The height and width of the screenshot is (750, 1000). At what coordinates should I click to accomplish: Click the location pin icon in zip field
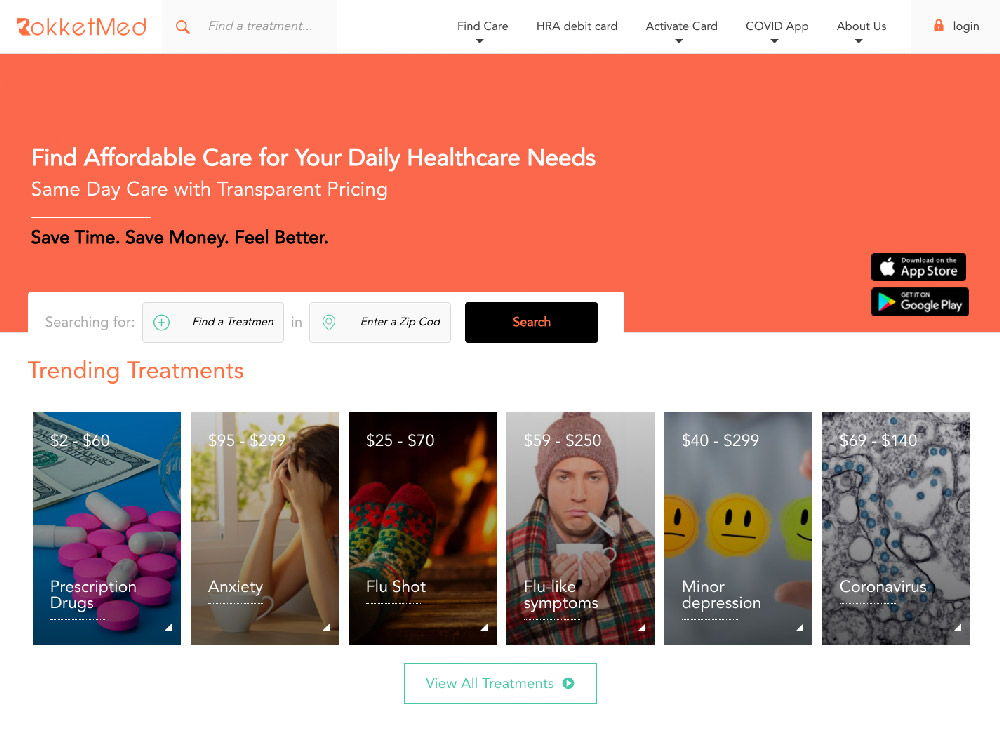(328, 322)
